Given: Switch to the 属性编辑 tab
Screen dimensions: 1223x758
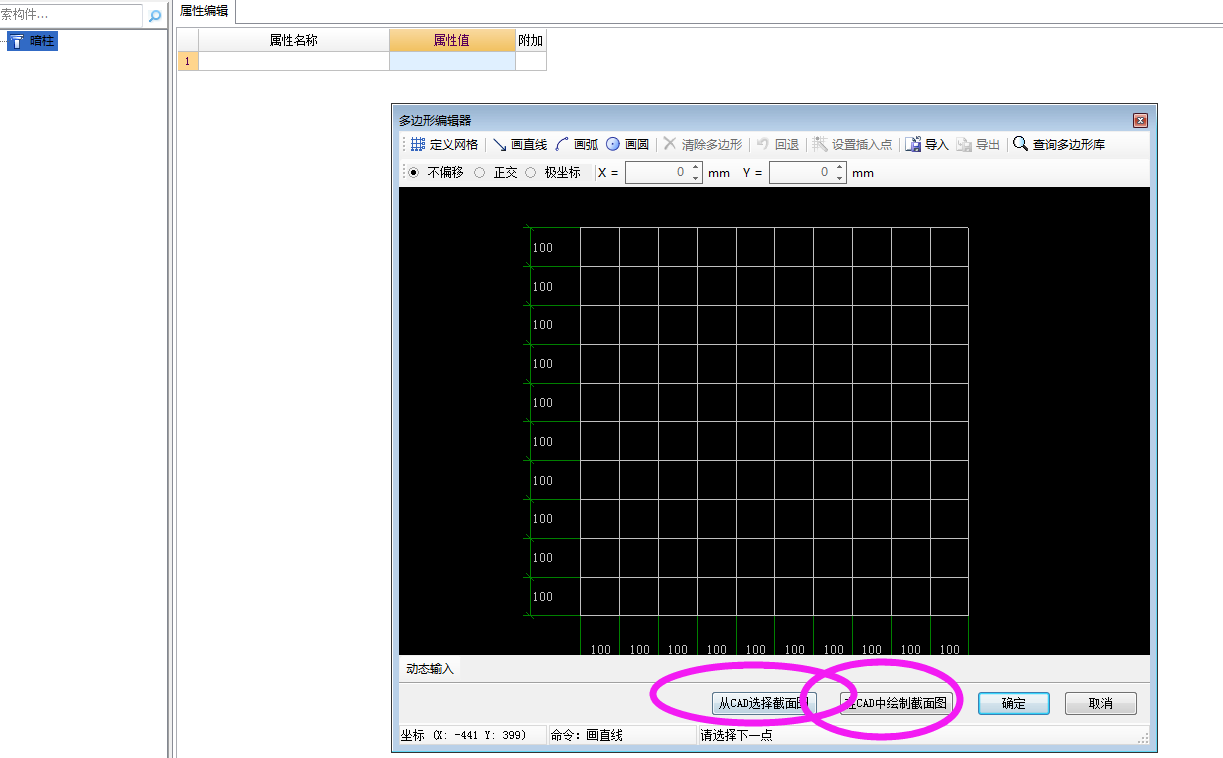Looking at the screenshot, I should pyautogui.click(x=204, y=11).
